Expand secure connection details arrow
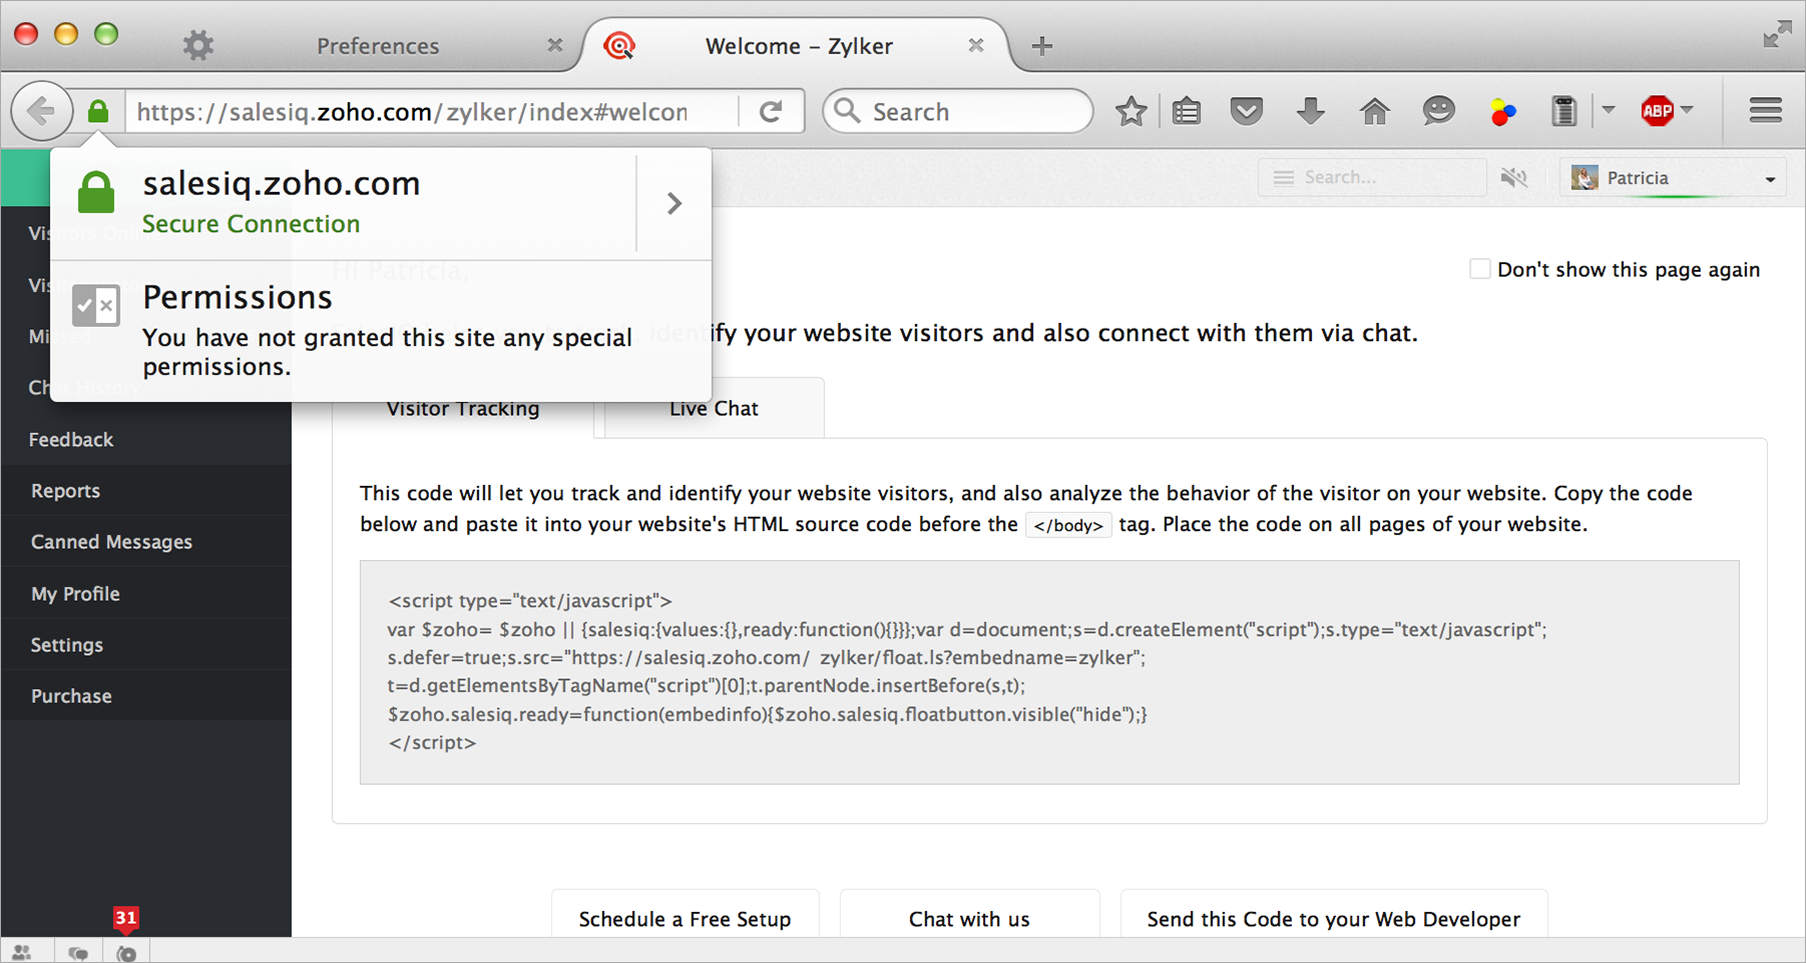This screenshot has width=1806, height=963. (674, 204)
